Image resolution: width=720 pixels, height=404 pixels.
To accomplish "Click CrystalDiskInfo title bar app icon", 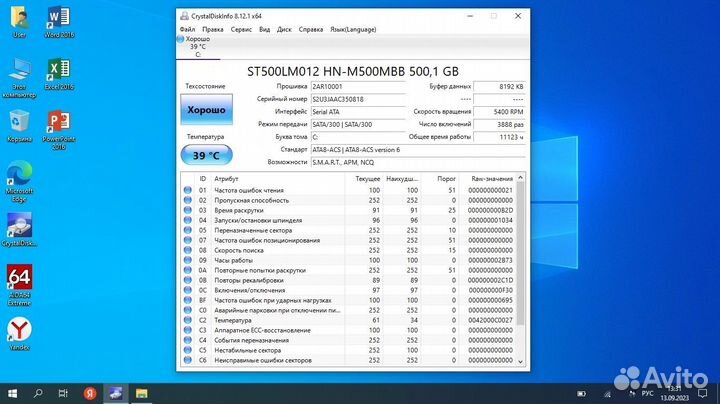I will (x=184, y=16).
